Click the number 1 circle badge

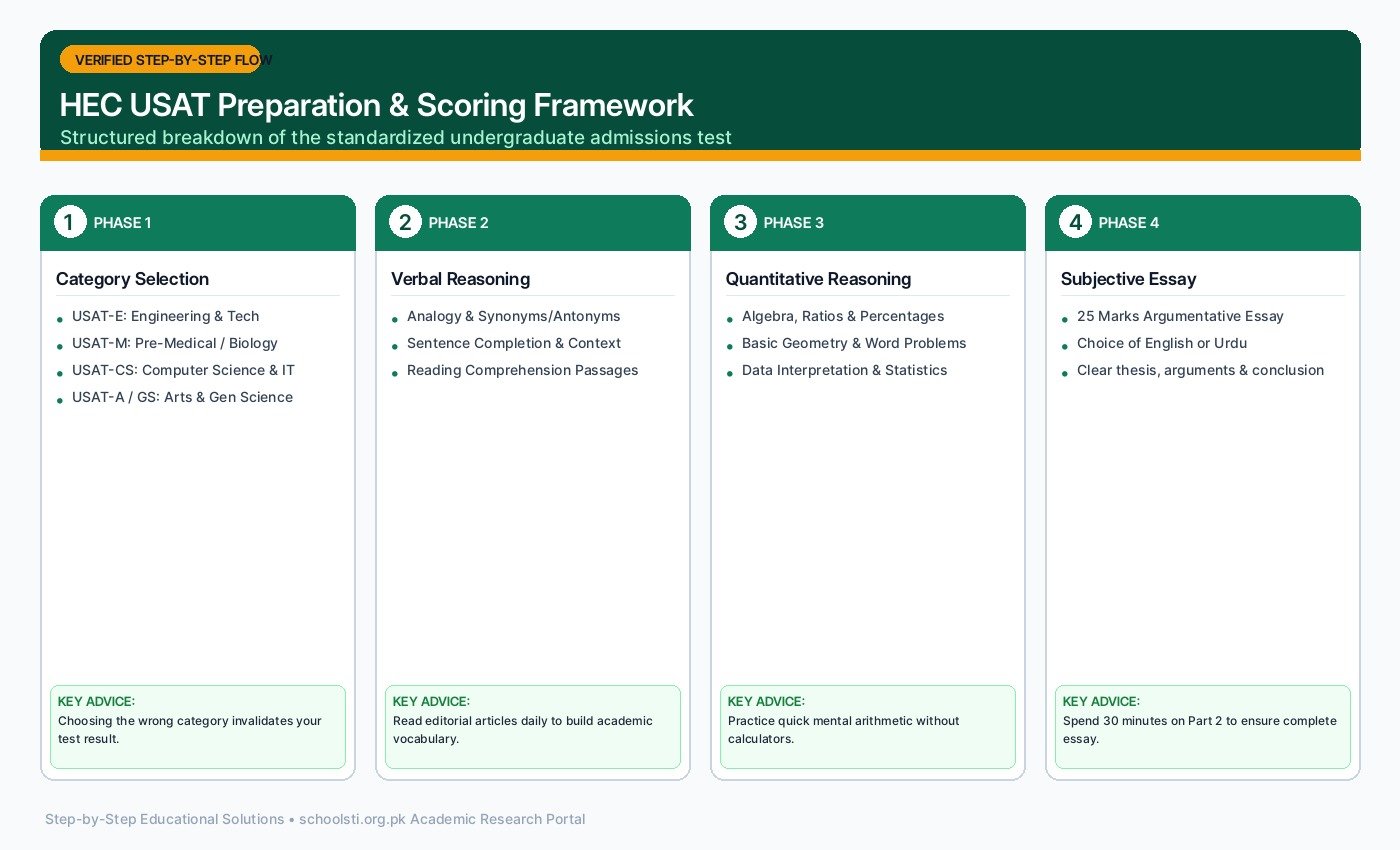[70, 222]
